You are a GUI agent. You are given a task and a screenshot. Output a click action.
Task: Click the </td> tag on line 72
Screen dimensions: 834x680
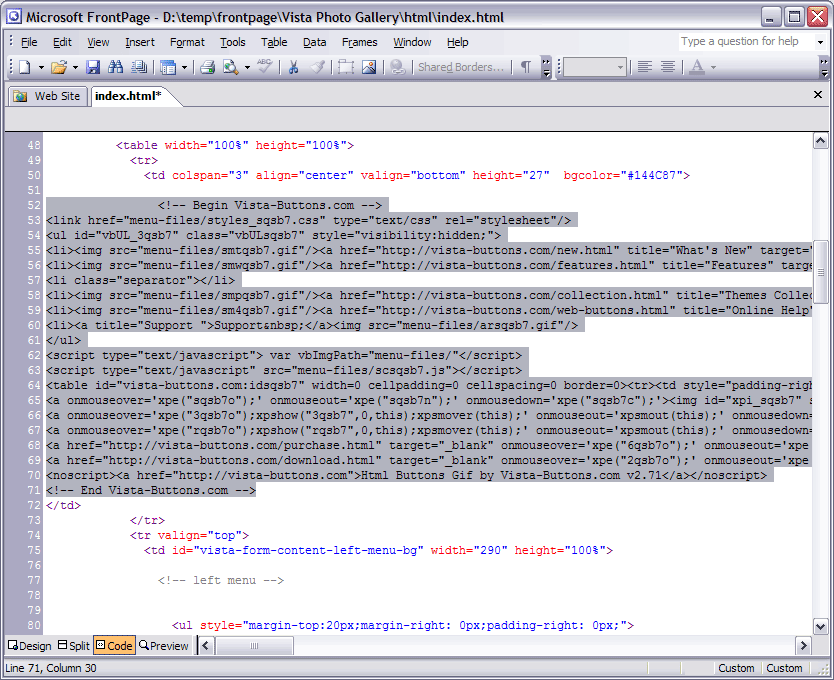63,505
